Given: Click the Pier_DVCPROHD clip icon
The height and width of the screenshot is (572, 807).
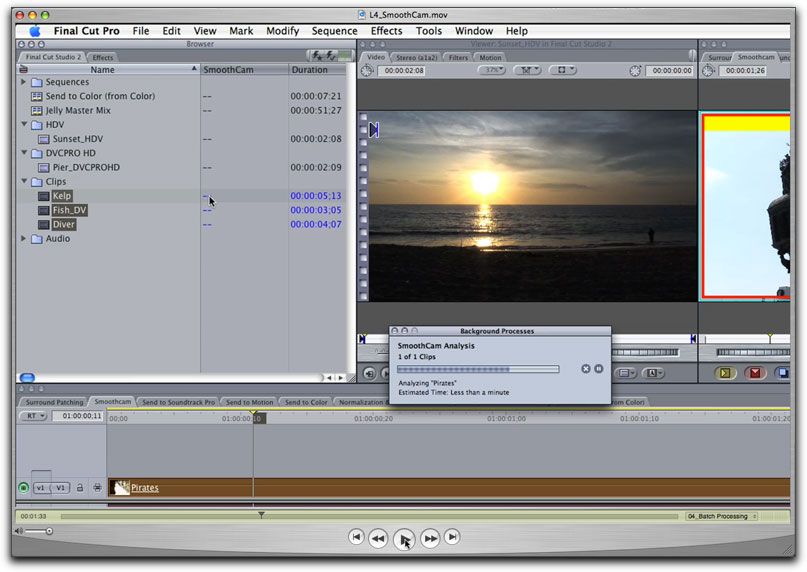Looking at the screenshot, I should [44, 168].
